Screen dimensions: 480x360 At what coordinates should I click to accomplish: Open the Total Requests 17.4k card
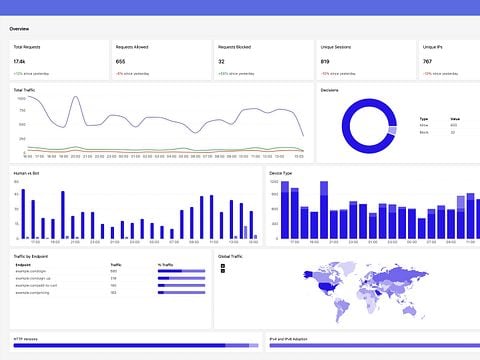59,60
